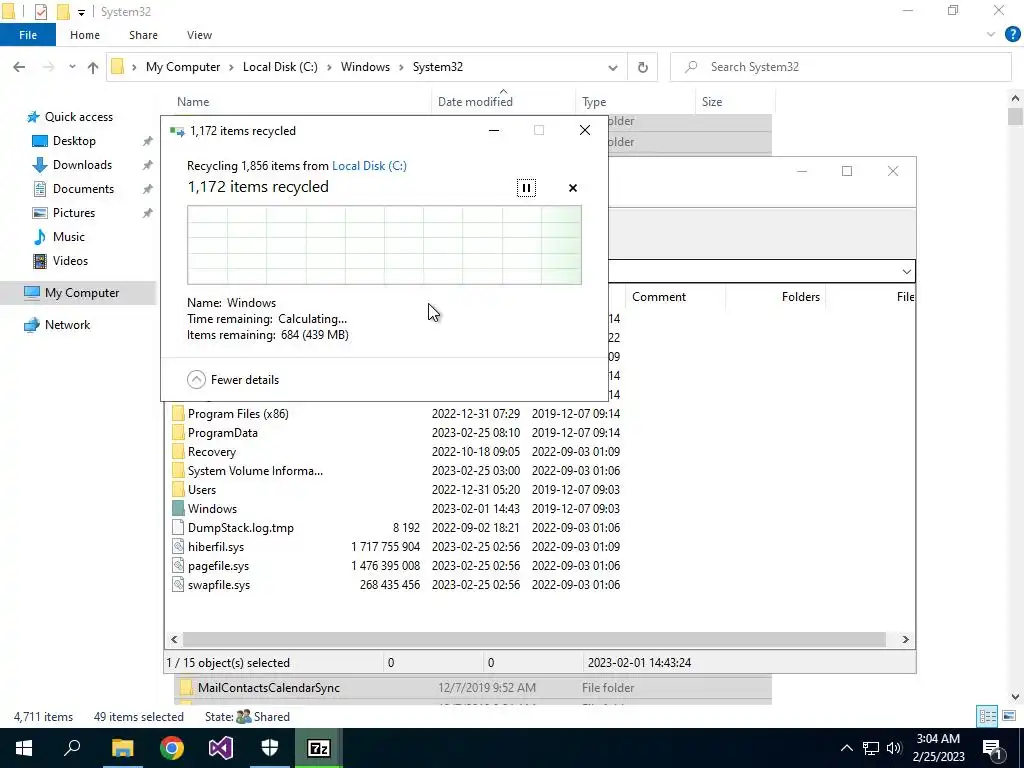Open network status tray icon
Image resolution: width=1024 pixels, height=768 pixels.
(871, 748)
